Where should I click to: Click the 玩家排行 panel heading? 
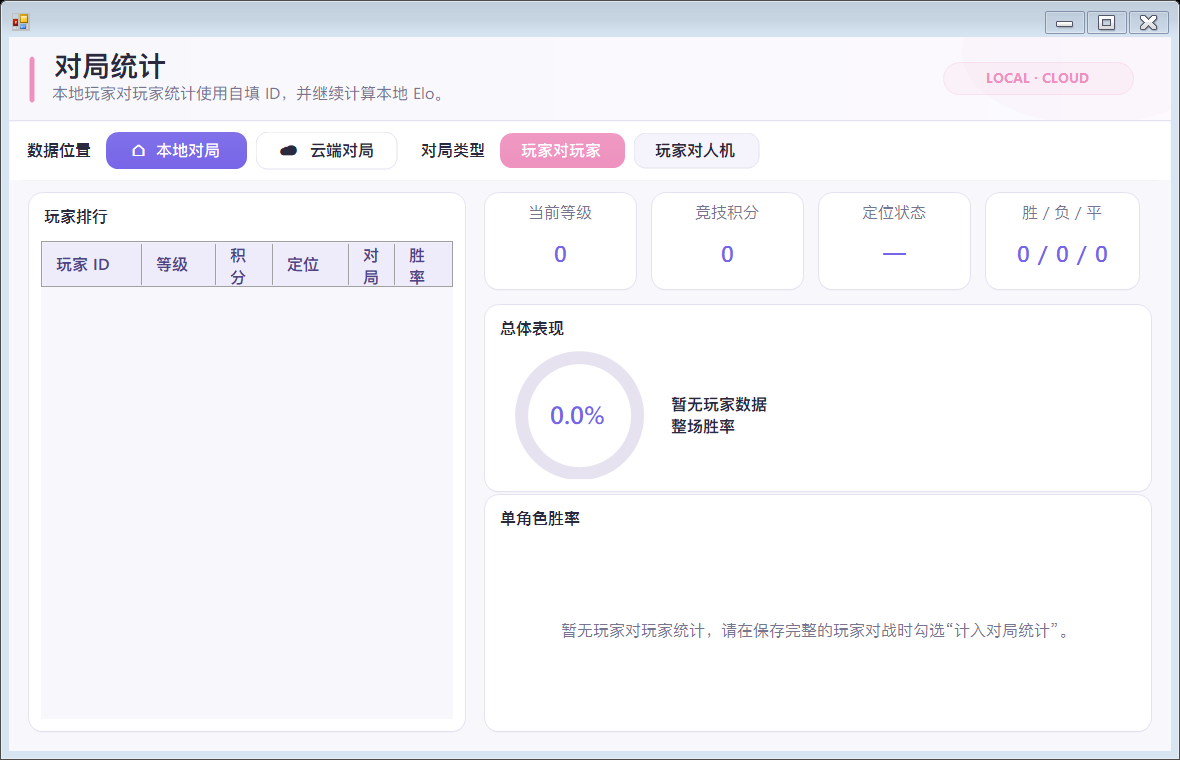click(76, 217)
